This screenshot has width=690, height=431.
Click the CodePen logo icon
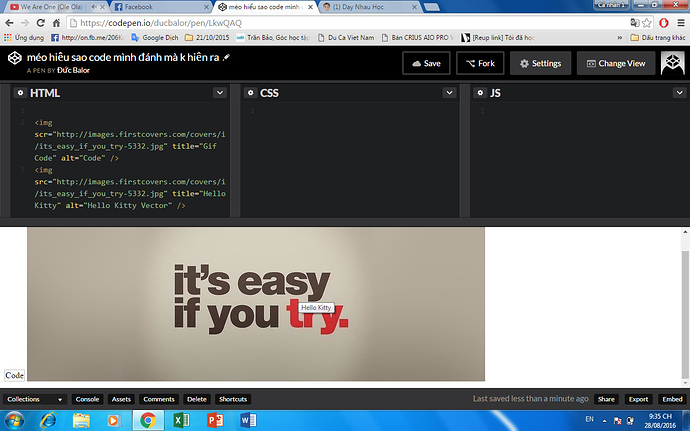(13, 63)
